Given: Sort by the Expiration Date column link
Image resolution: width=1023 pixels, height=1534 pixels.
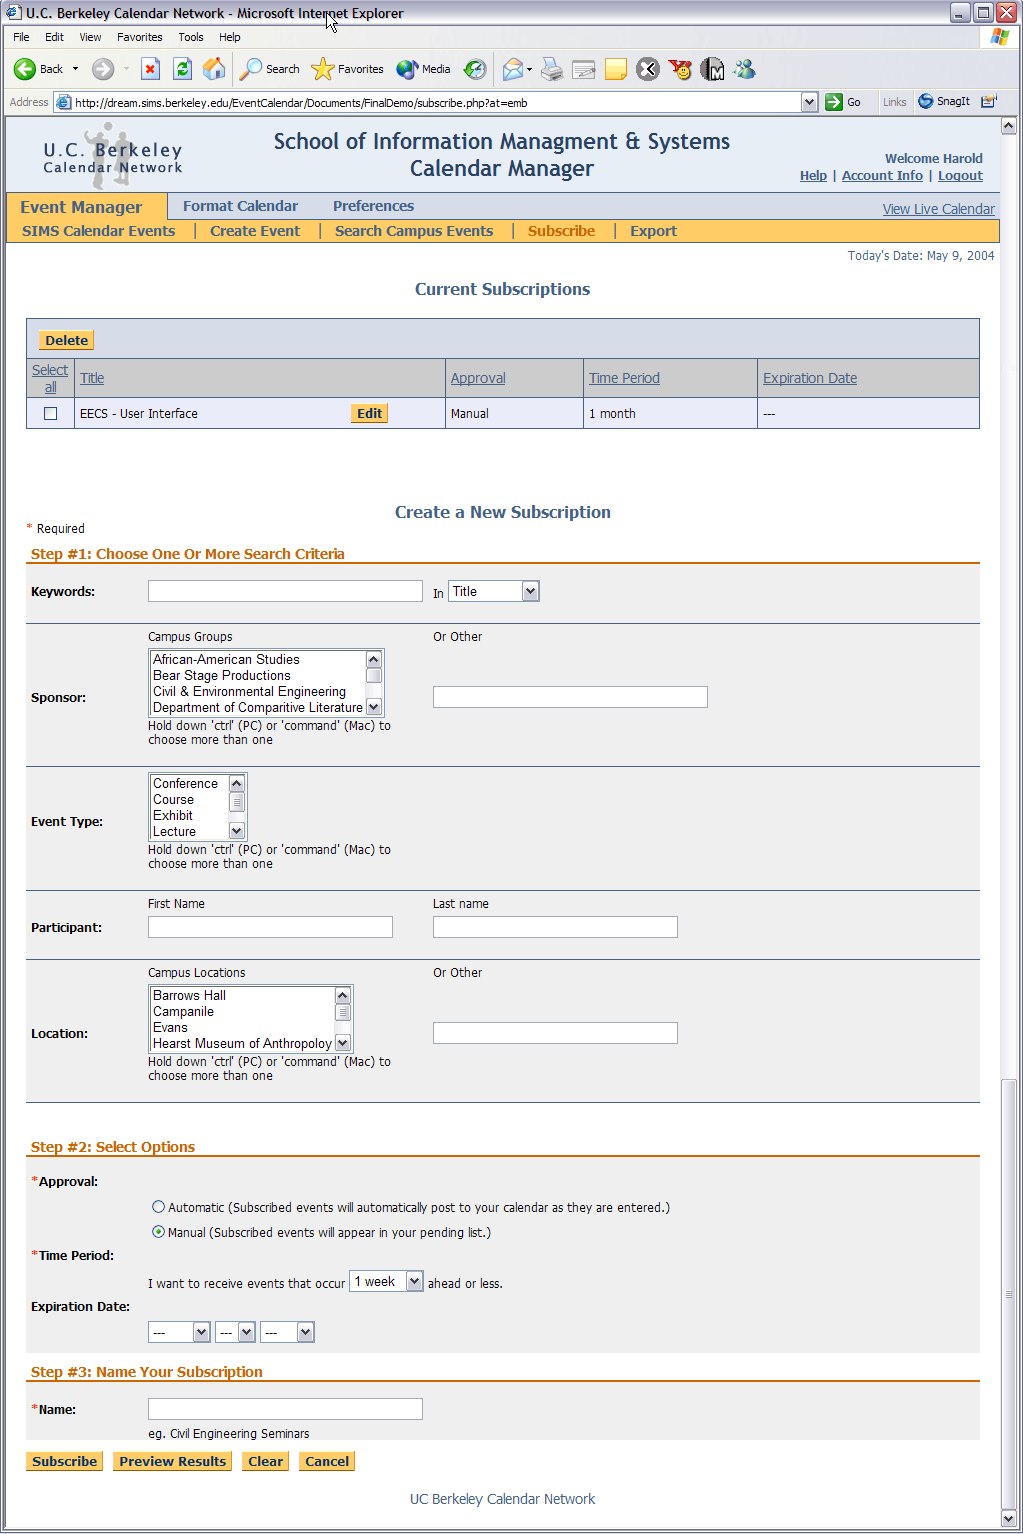Looking at the screenshot, I should (810, 378).
